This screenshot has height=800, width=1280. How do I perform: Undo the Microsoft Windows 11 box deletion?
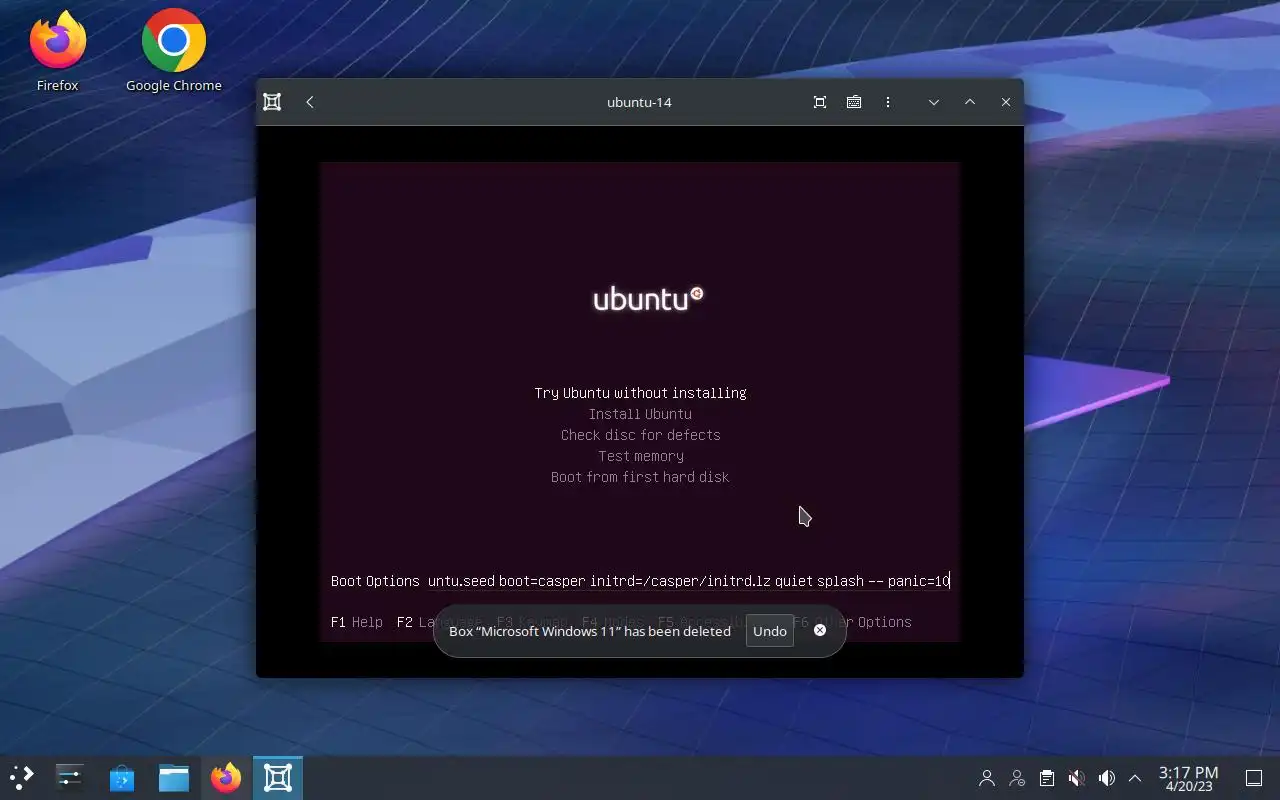770,631
